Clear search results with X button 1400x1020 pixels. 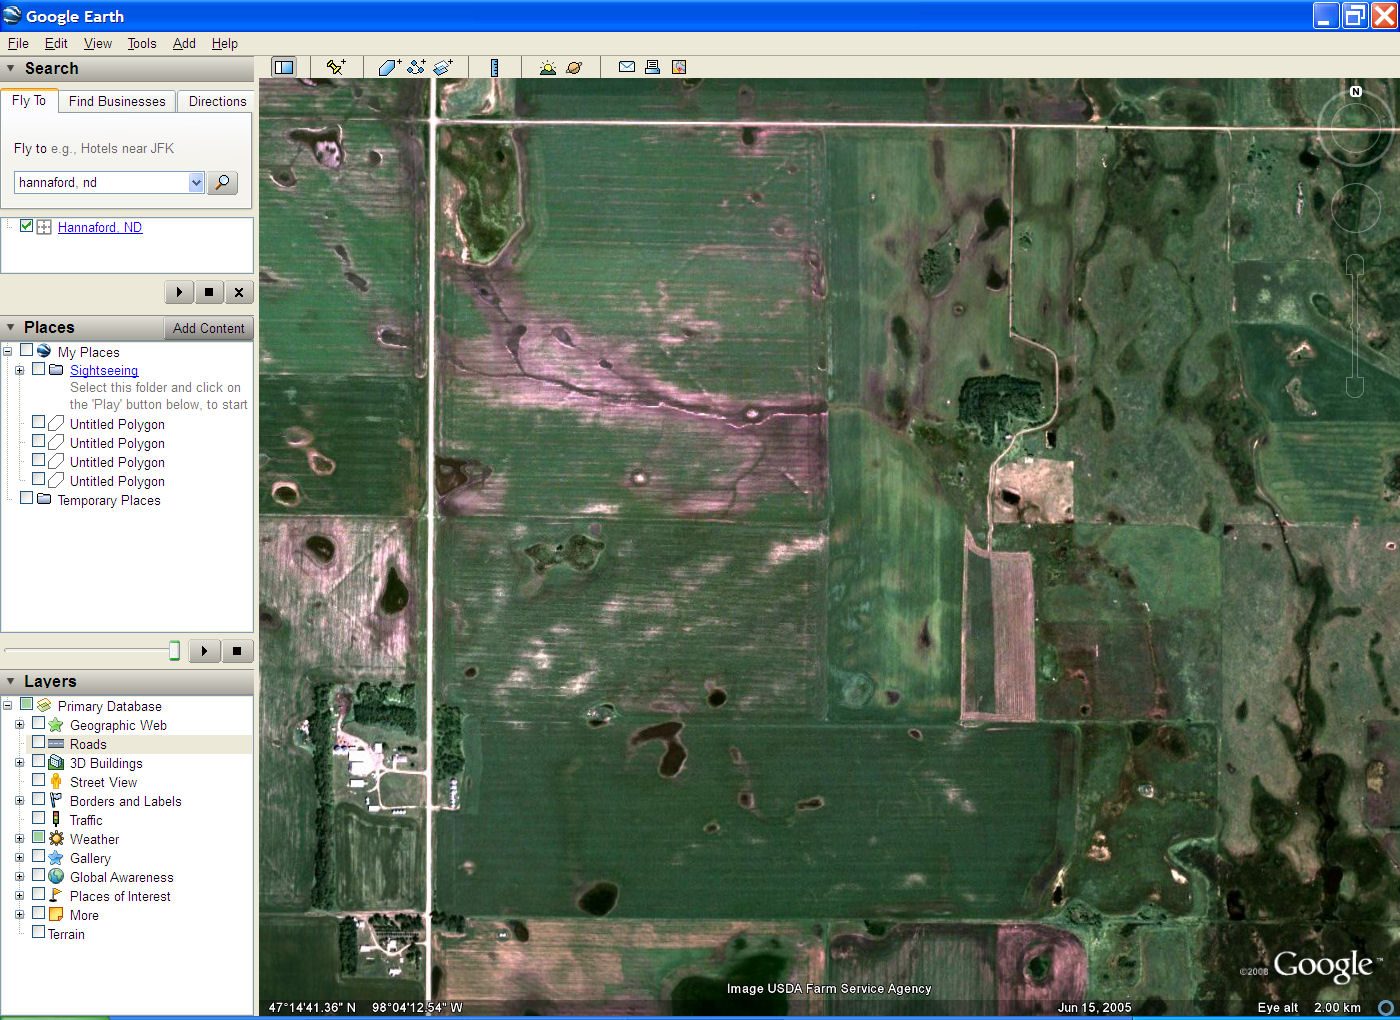pos(238,292)
